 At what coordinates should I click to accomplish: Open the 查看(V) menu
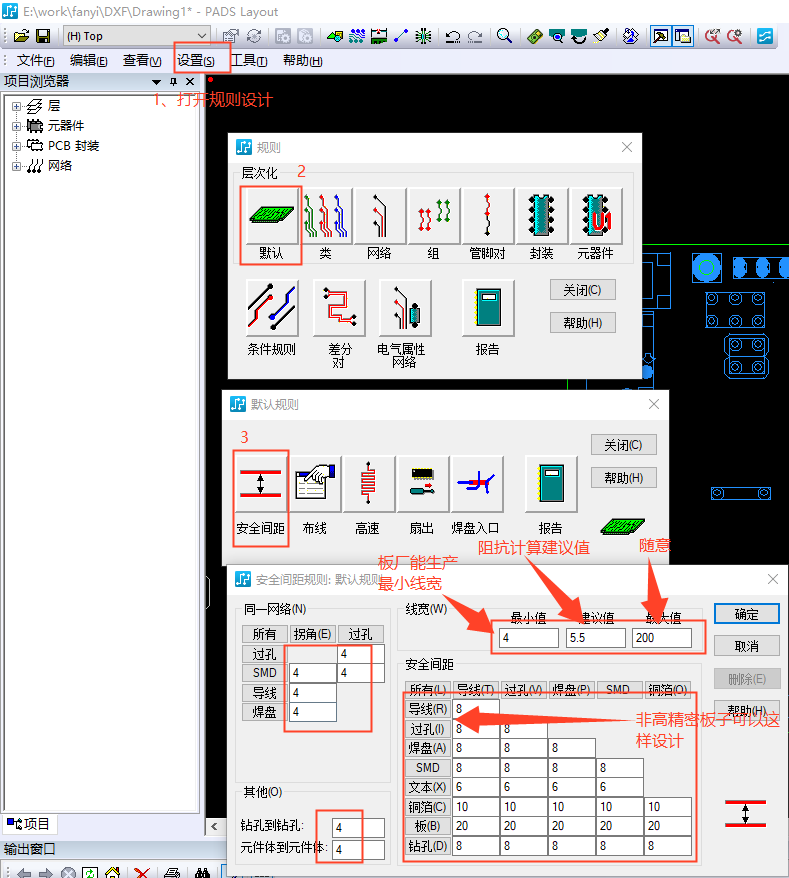tap(142, 60)
